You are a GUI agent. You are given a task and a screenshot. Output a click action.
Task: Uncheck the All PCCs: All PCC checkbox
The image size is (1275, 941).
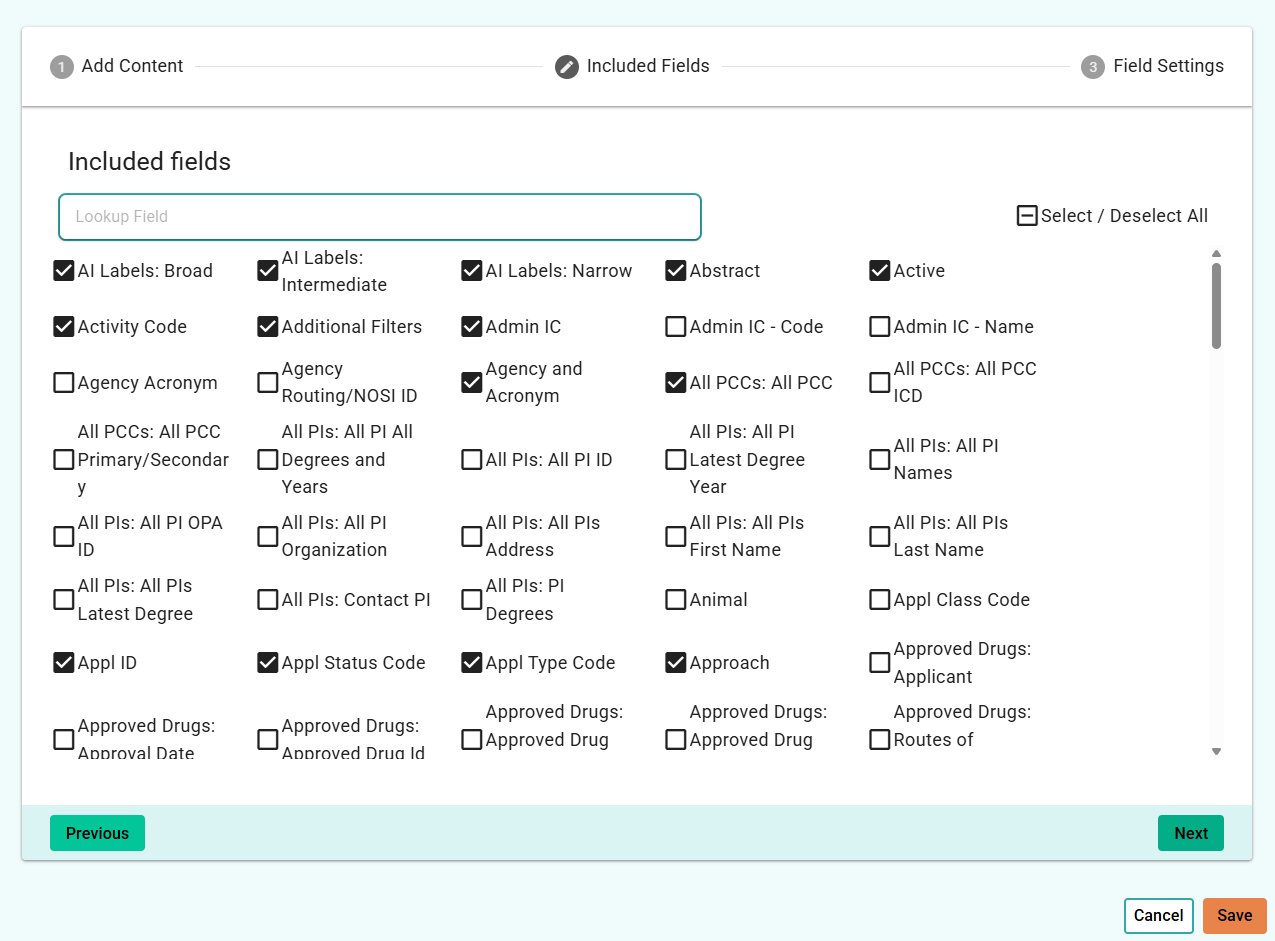pos(676,383)
